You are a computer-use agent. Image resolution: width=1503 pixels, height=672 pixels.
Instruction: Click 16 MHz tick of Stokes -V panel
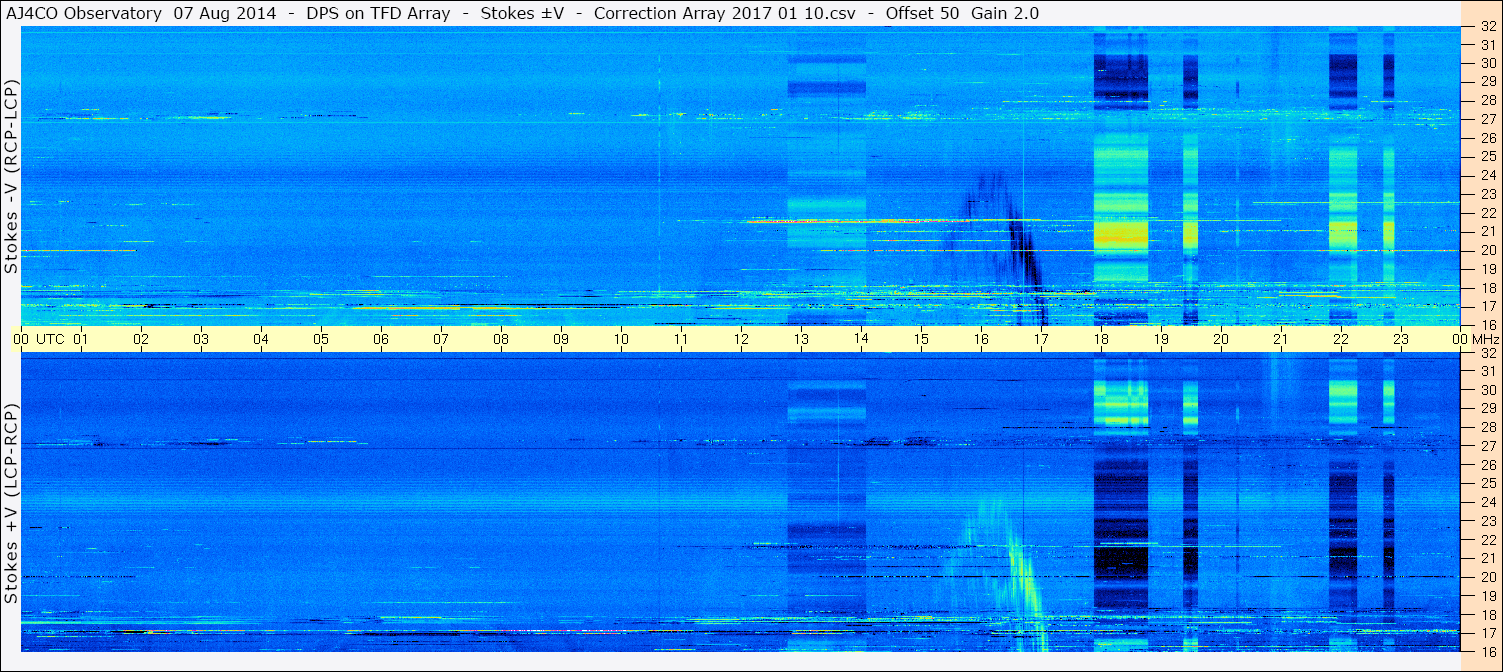(1487, 324)
